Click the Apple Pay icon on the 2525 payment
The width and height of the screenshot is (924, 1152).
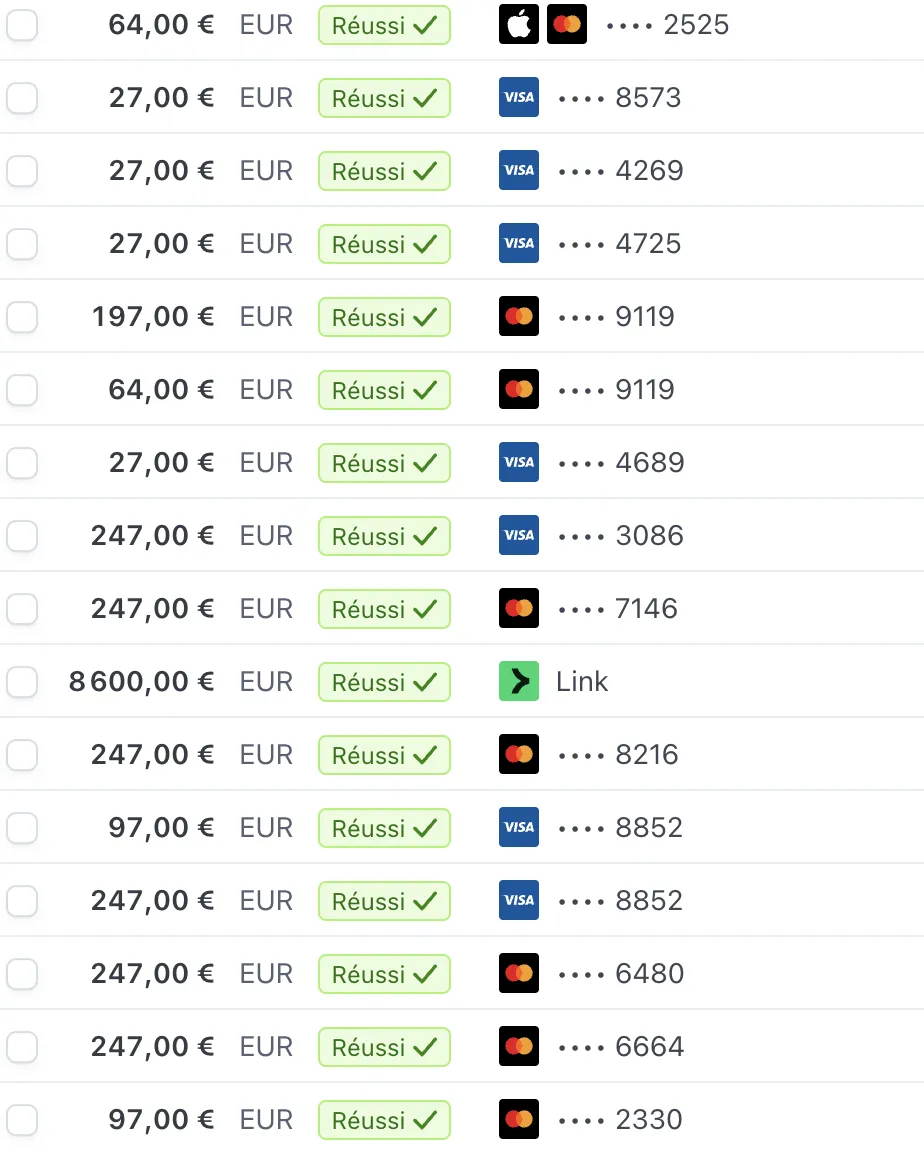click(x=519, y=24)
